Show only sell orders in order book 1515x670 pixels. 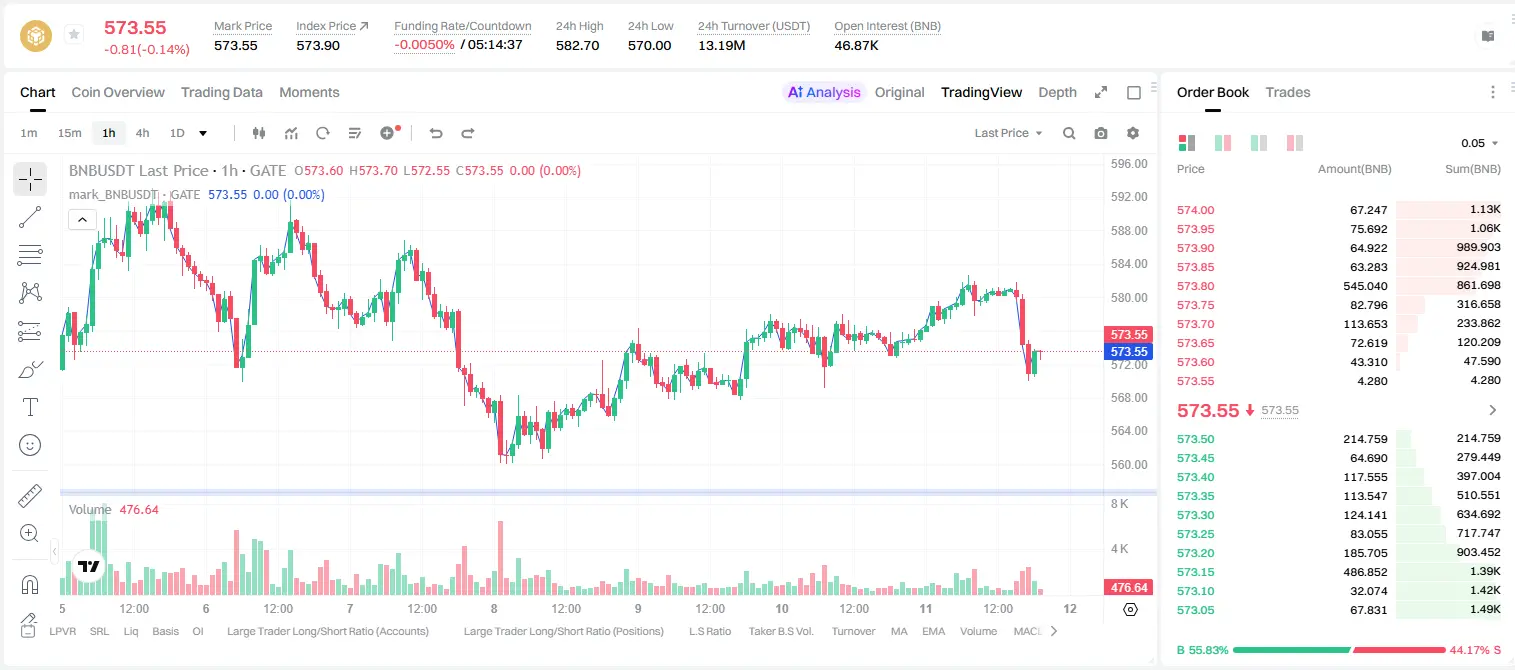click(x=1294, y=143)
